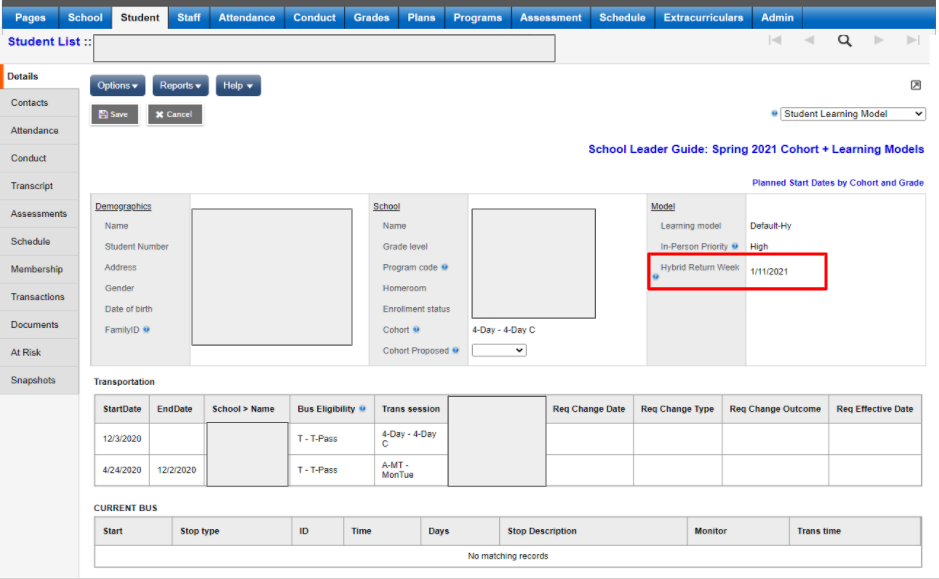
Task: Open Membership in the side menu
Action: pyautogui.click(x=40, y=269)
